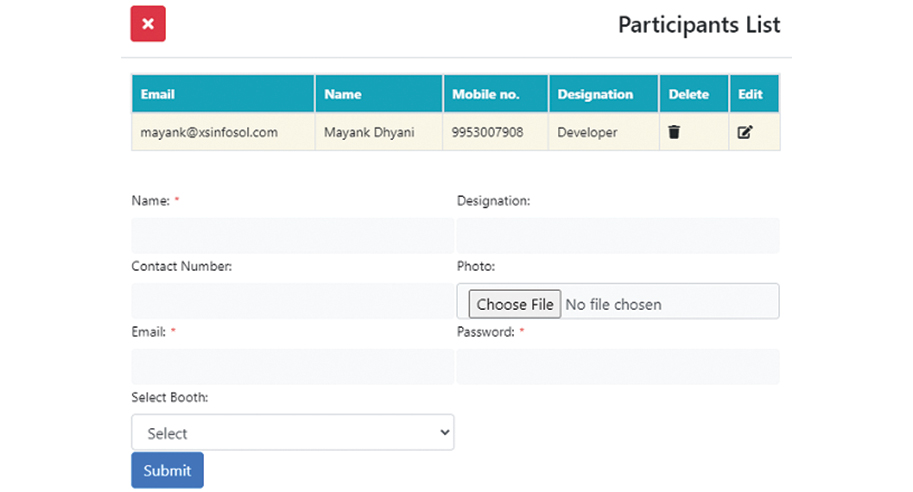Click the Edit column header
The height and width of the screenshot is (492, 913).
tap(750, 94)
